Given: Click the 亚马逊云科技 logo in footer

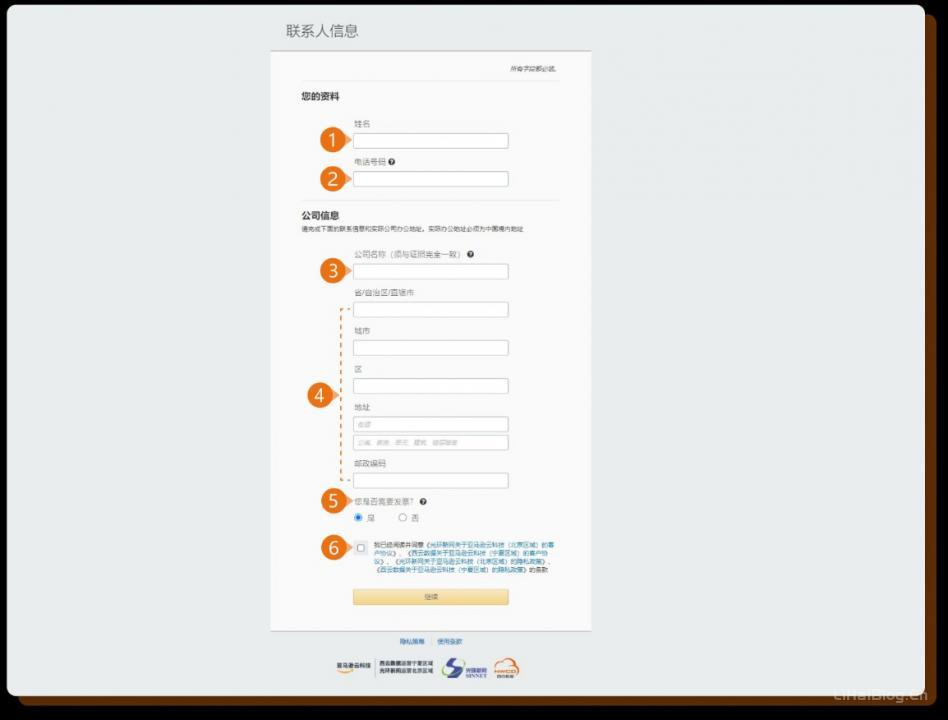Looking at the screenshot, I should 354,667.
